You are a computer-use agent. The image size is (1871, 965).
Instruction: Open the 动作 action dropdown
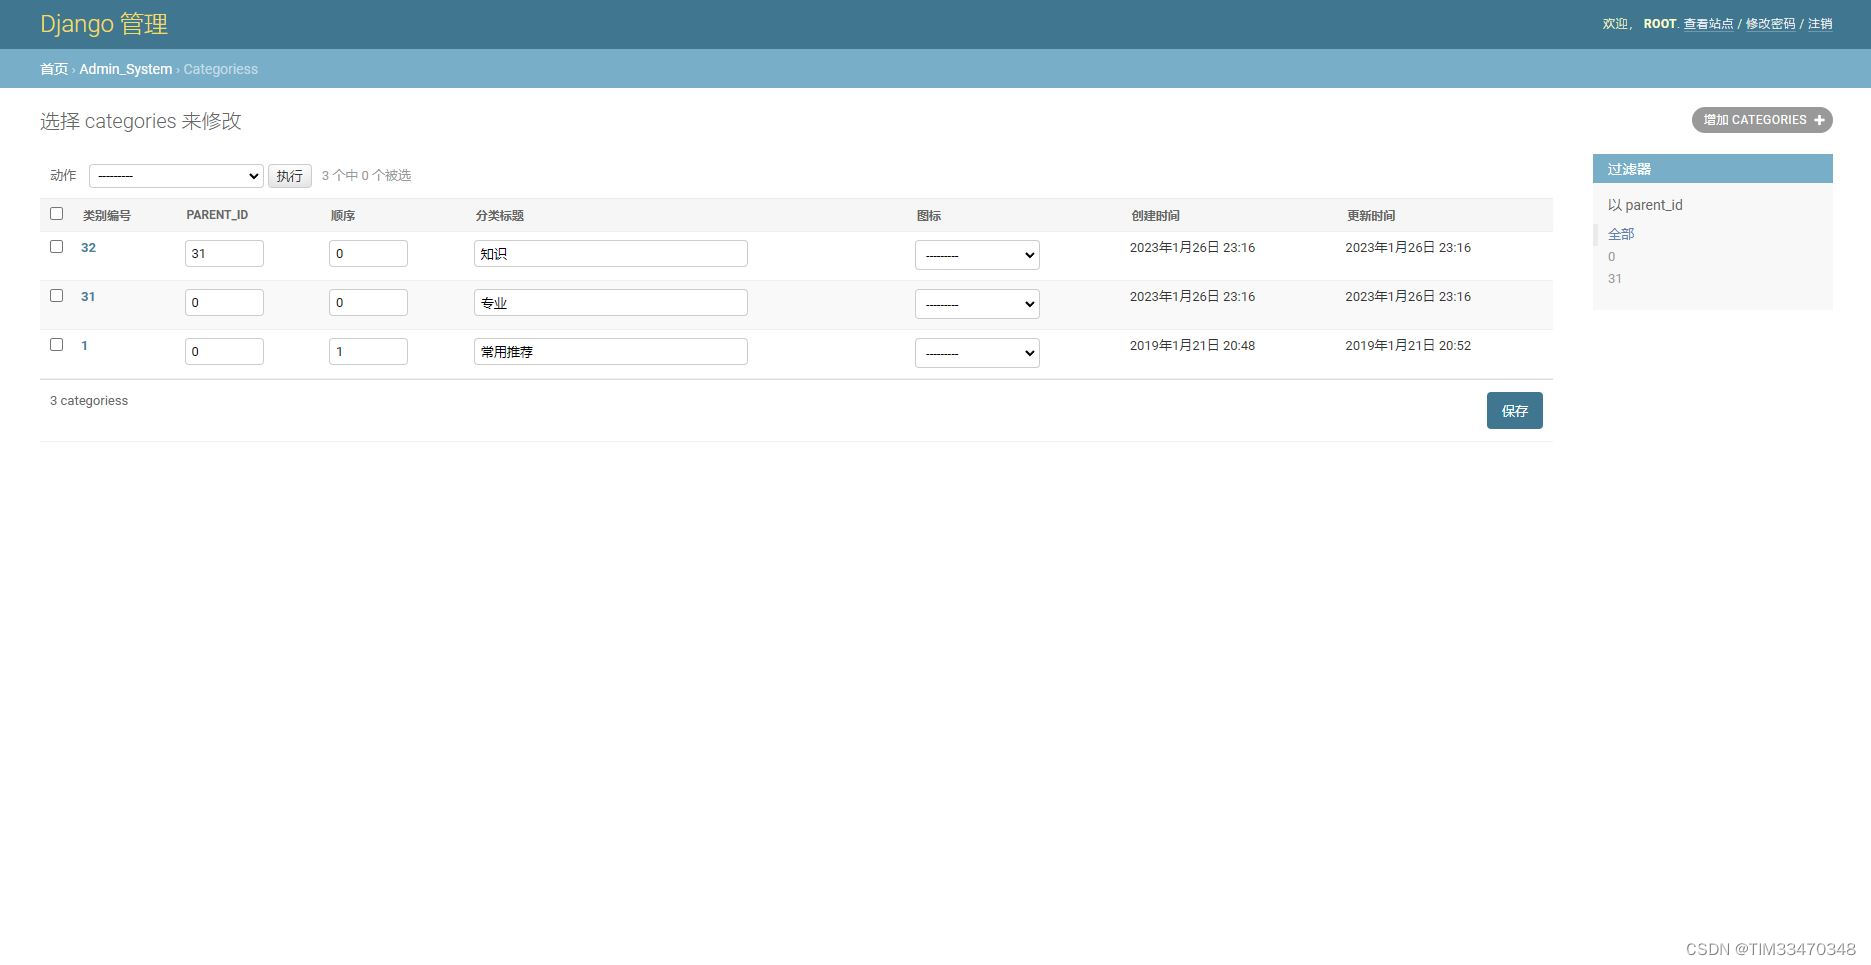176,175
